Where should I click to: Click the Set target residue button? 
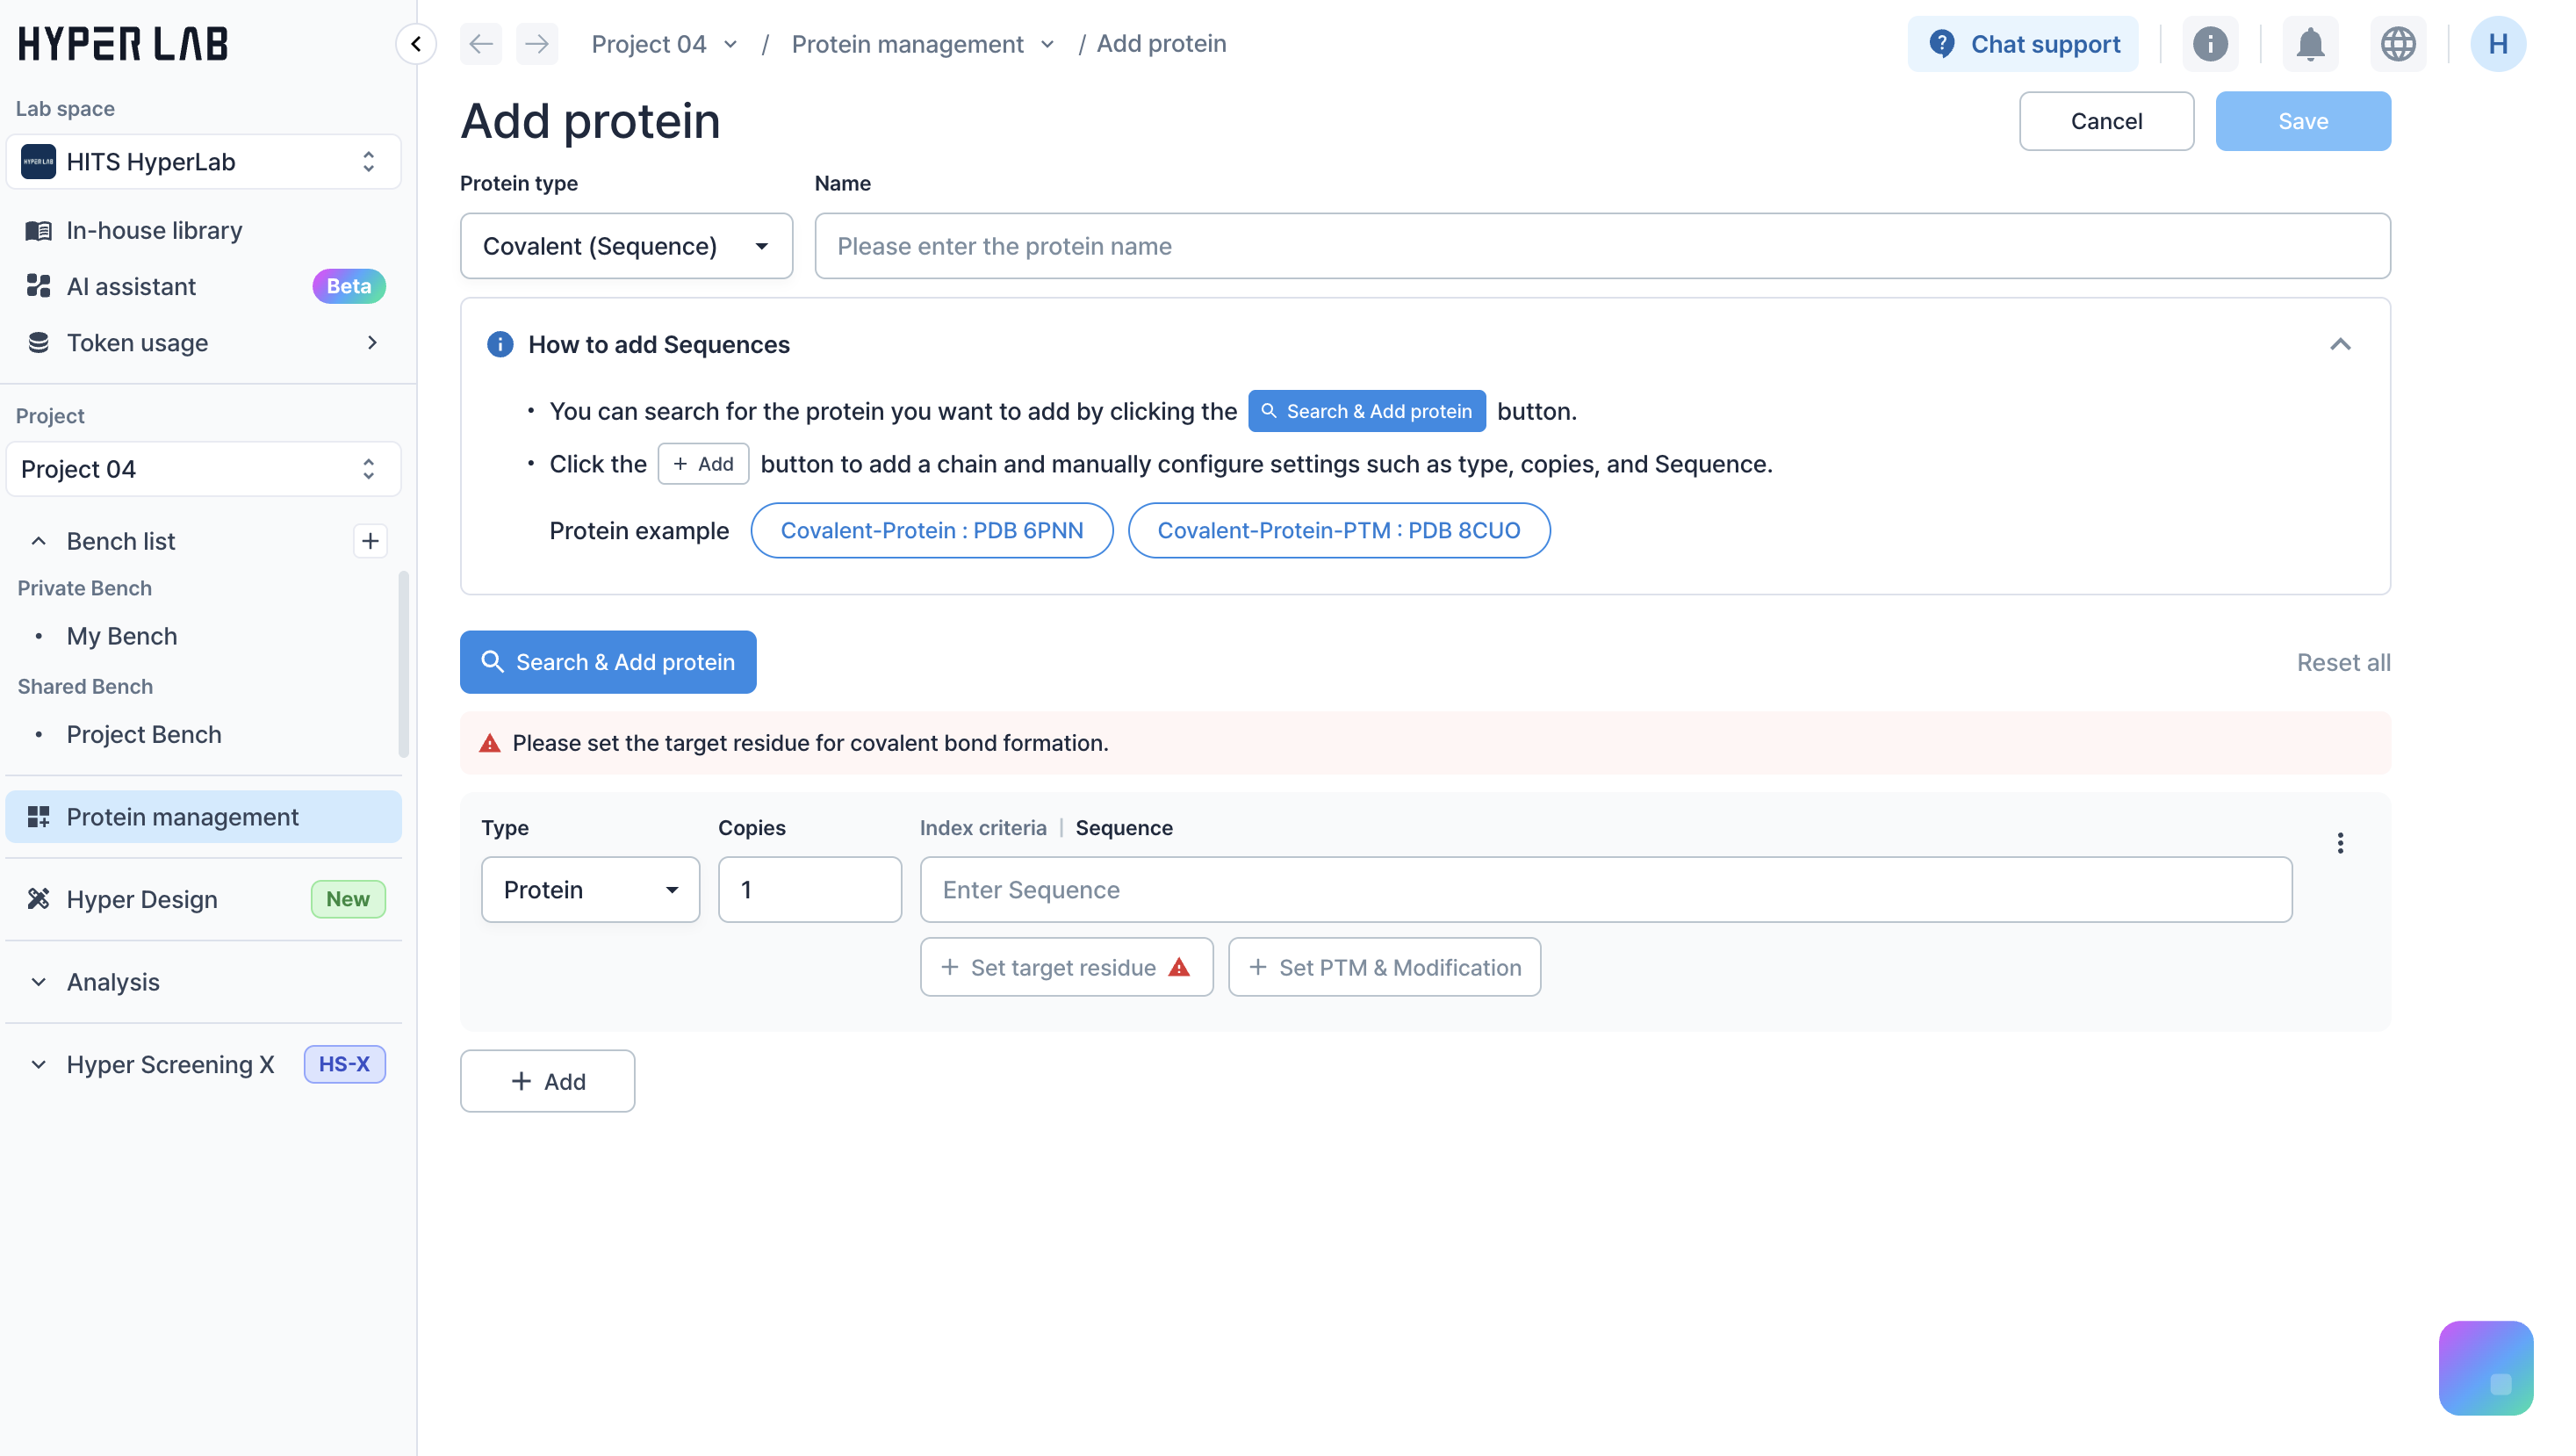point(1066,967)
